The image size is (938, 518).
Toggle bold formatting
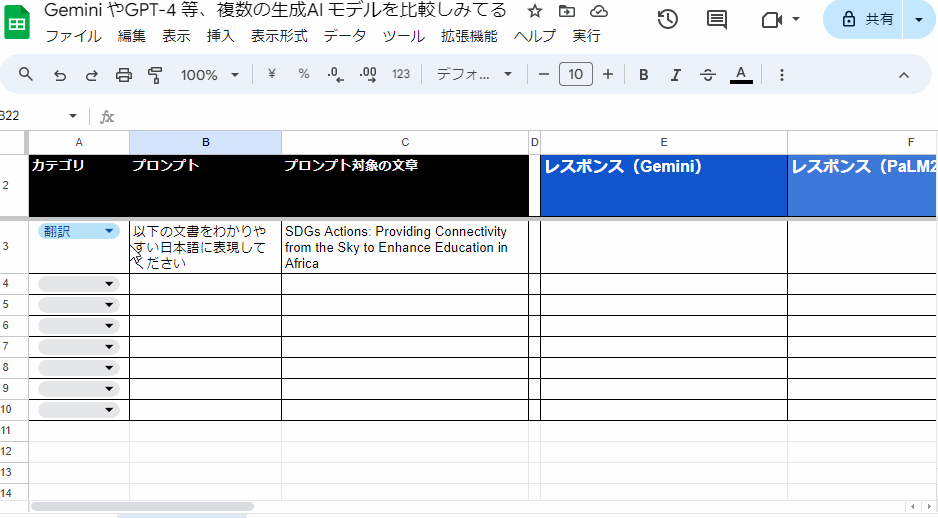click(644, 75)
